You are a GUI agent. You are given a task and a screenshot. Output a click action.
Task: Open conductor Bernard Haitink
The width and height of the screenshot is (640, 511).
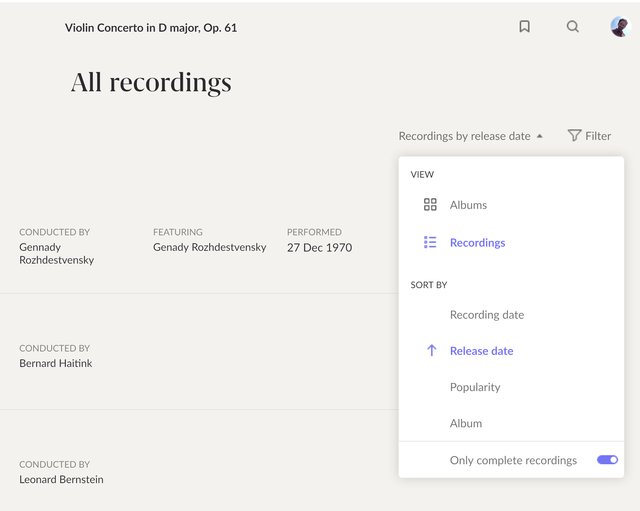[56, 363]
